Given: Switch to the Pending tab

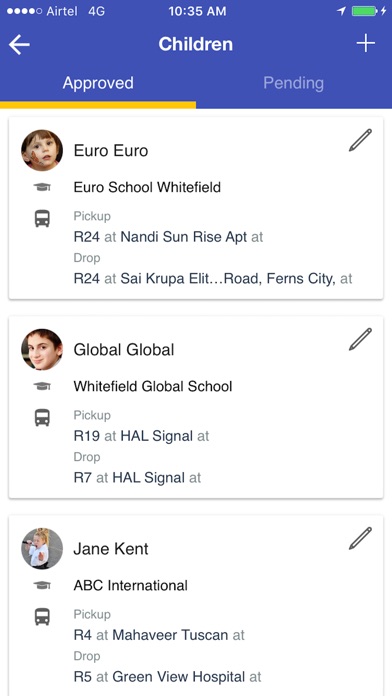Looking at the screenshot, I should (293, 83).
